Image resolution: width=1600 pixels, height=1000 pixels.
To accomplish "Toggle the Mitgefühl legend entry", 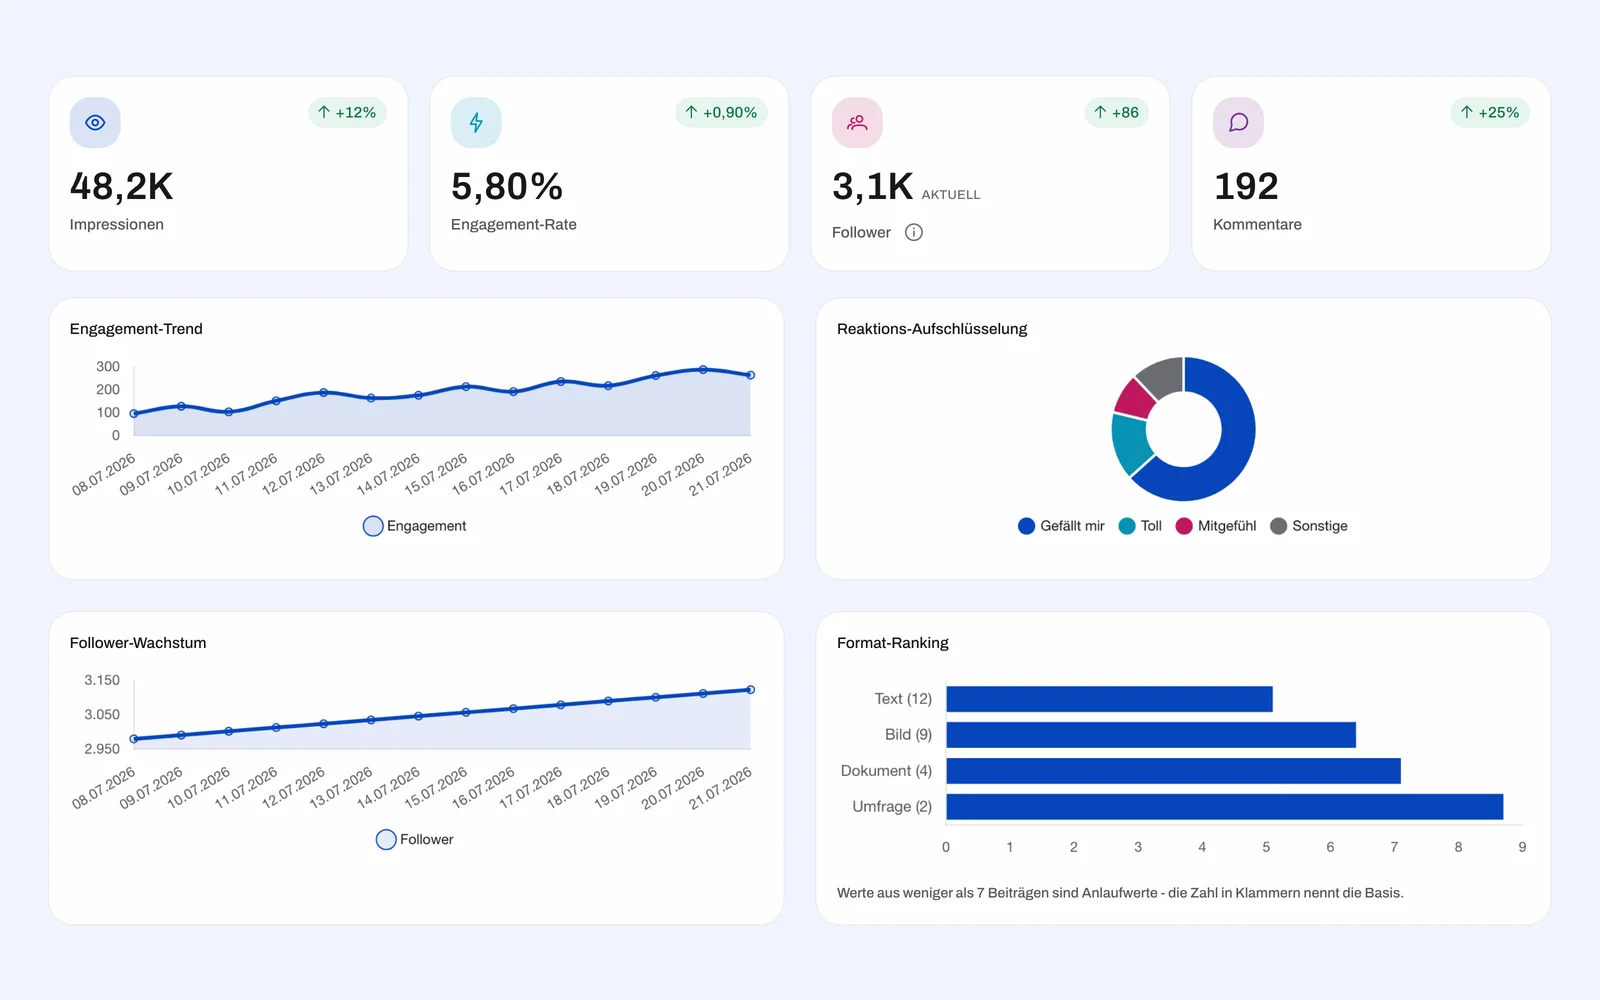I will 1216,526.
